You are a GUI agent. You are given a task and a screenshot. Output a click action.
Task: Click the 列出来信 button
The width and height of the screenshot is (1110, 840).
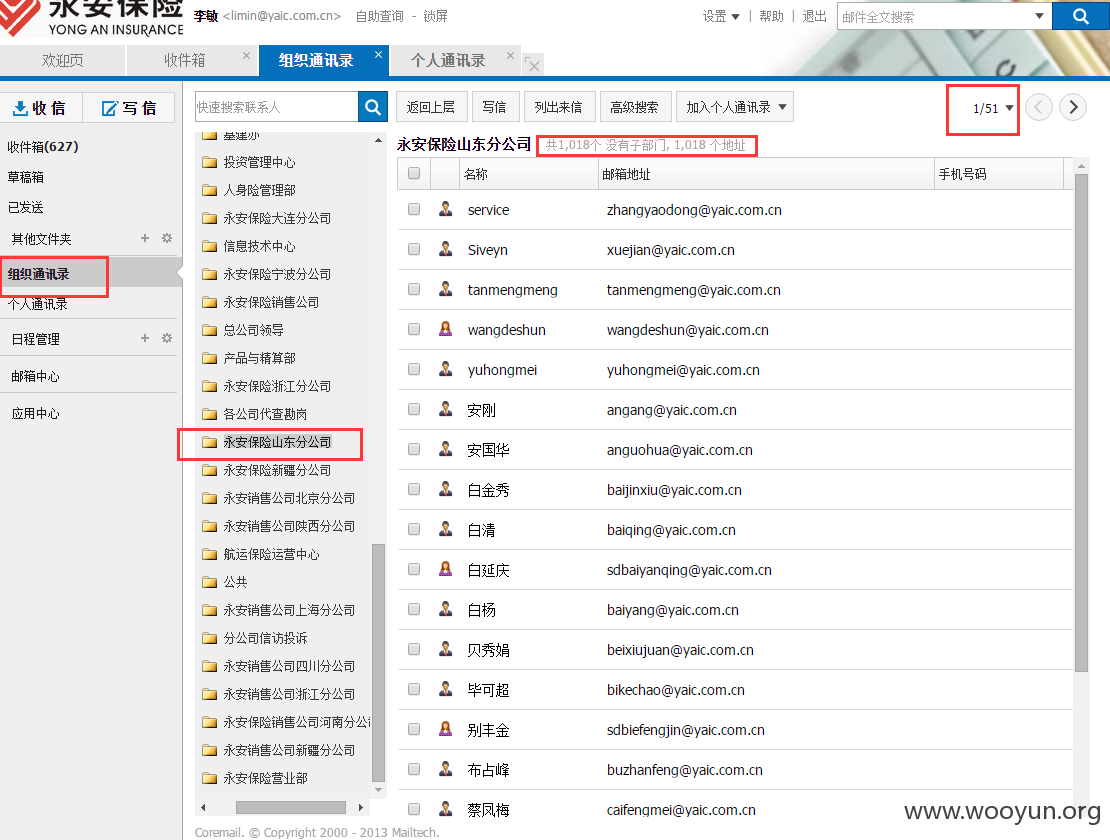point(558,107)
